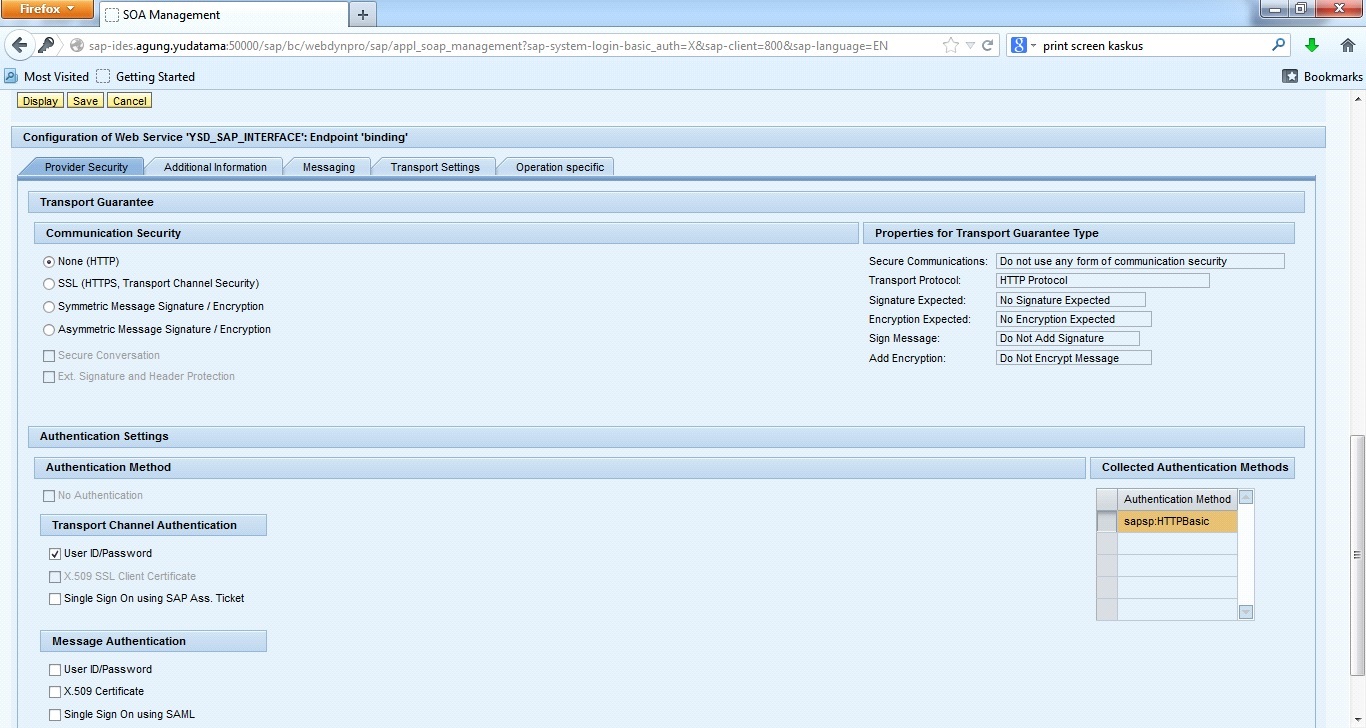Open the Firefox menu dropdown
This screenshot has height=728, width=1366.
pyautogui.click(x=47, y=9)
